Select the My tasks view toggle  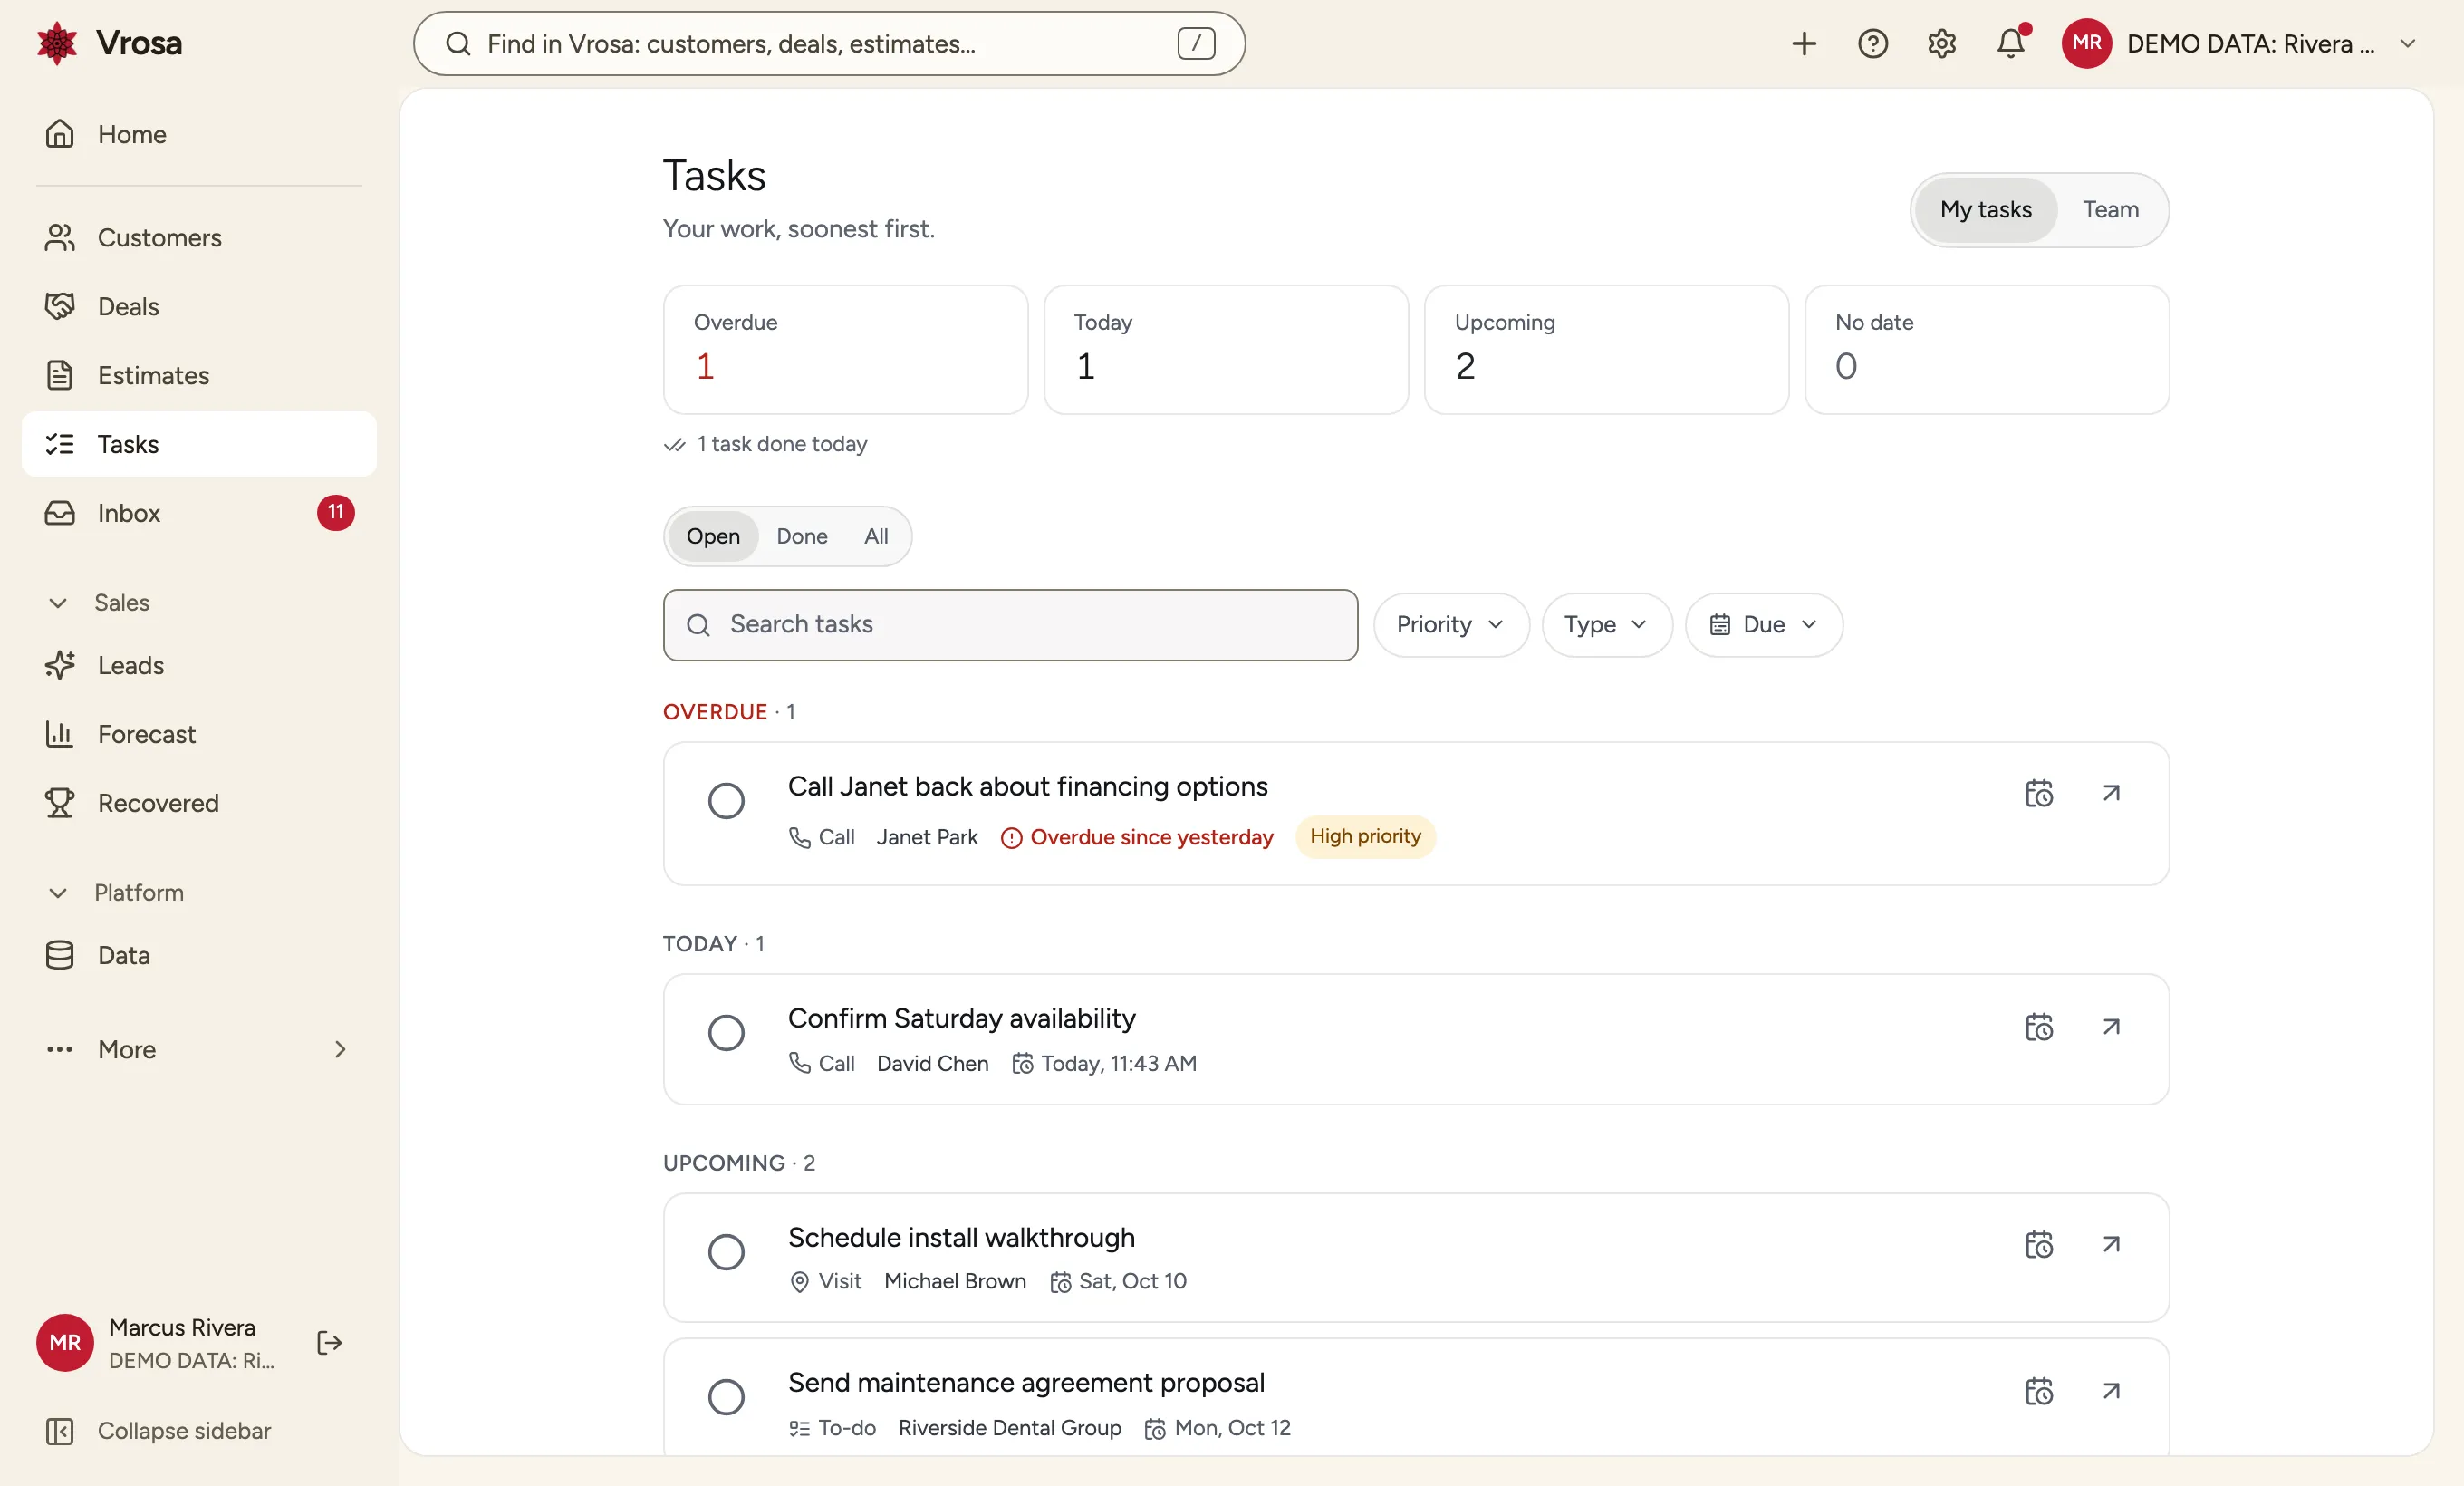pyautogui.click(x=1986, y=210)
